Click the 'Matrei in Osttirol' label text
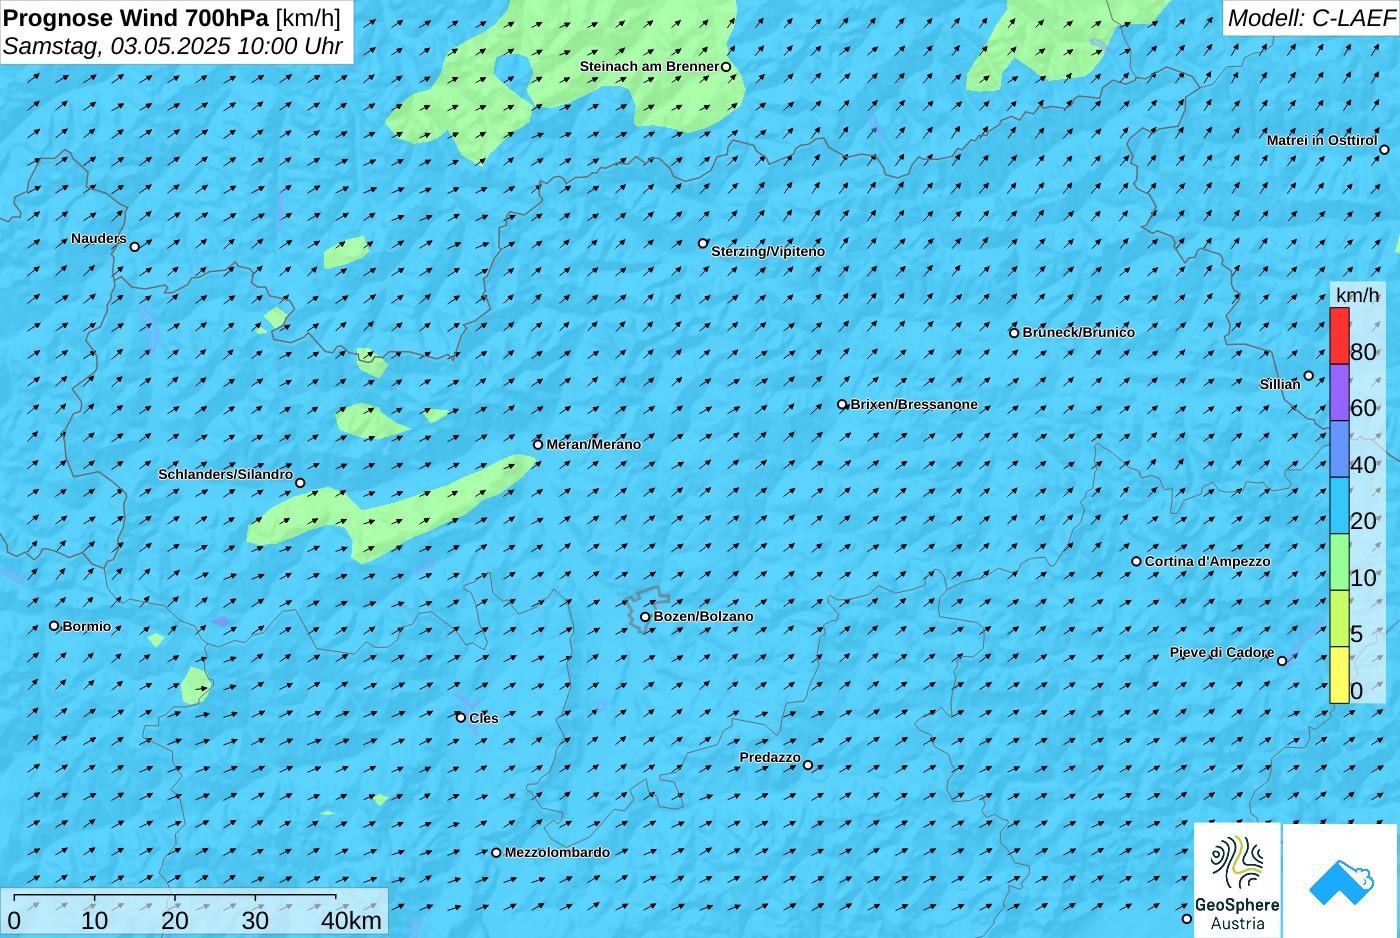This screenshot has height=938, width=1400. pos(1322,141)
